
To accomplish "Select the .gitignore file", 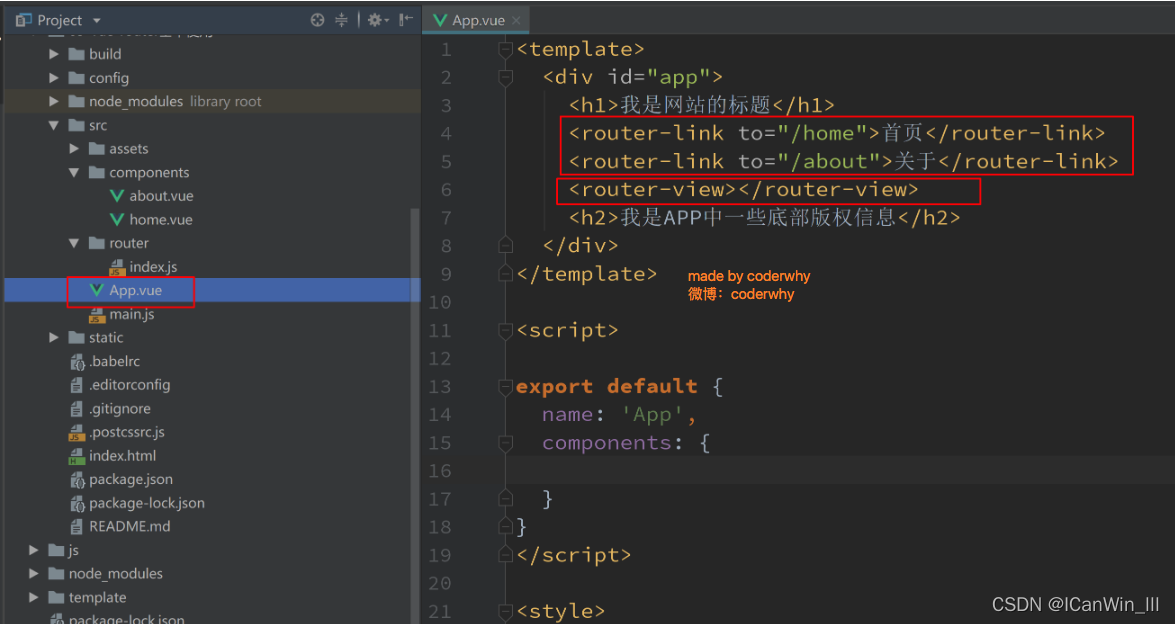I will click(120, 408).
